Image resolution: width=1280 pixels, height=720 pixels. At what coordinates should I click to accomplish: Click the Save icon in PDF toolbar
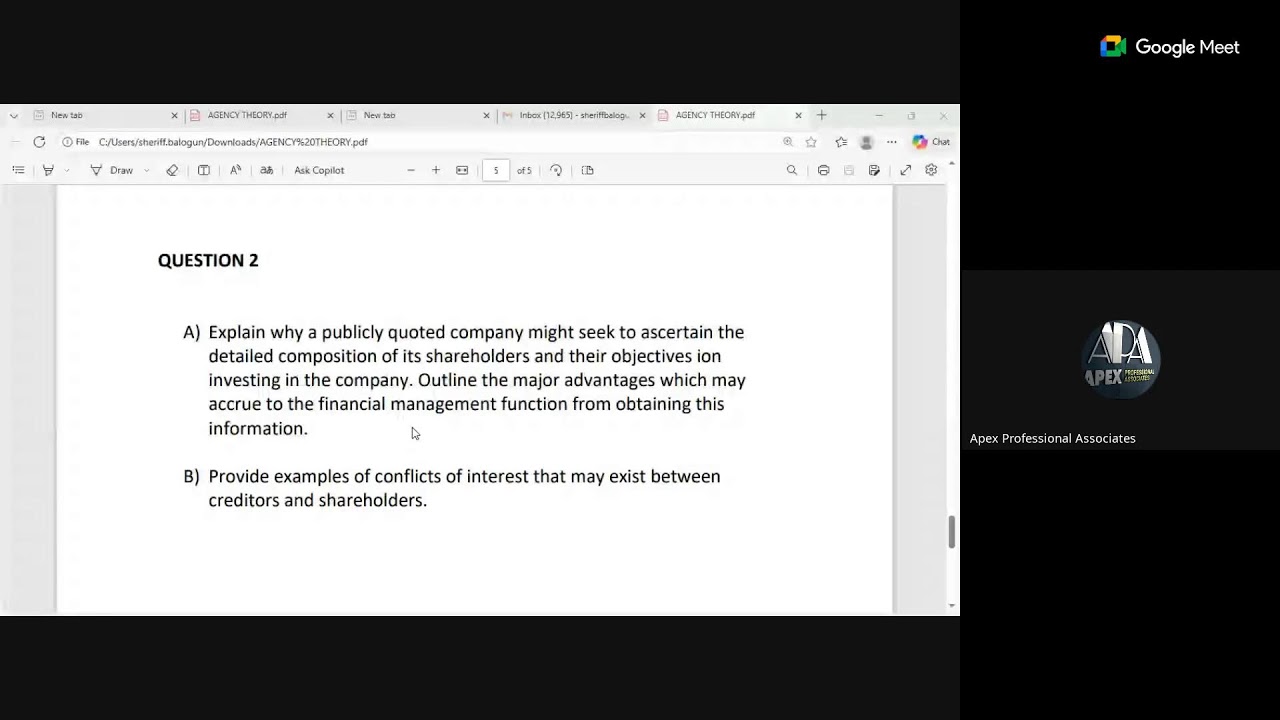pos(849,170)
